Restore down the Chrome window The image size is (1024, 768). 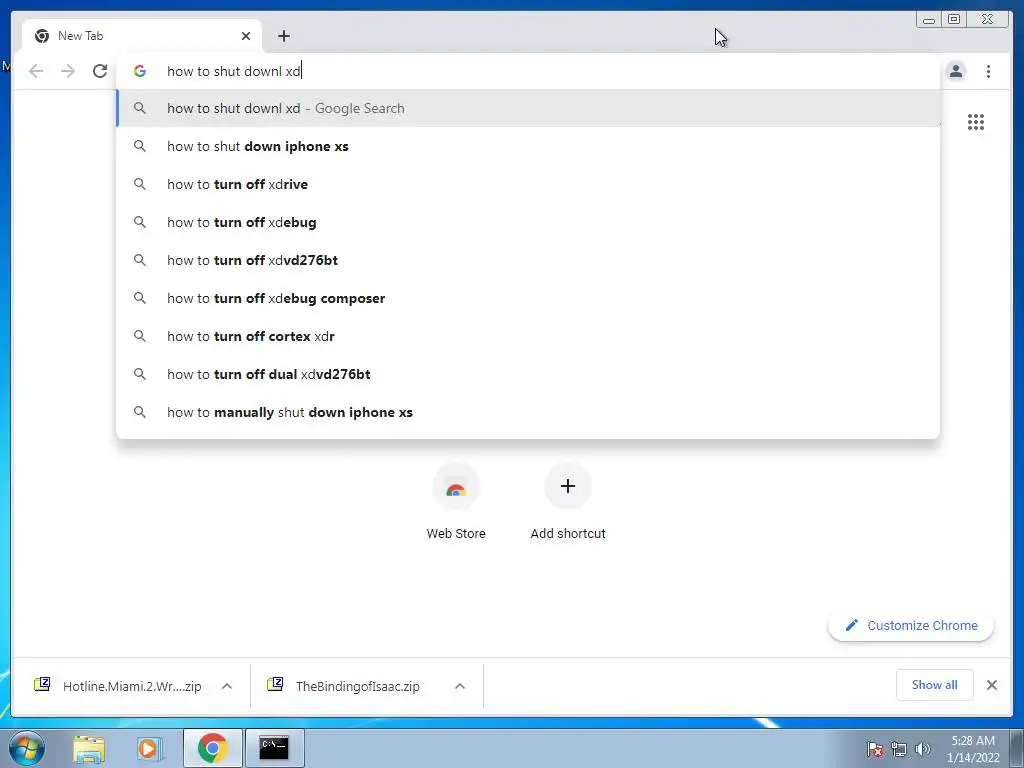click(x=954, y=20)
